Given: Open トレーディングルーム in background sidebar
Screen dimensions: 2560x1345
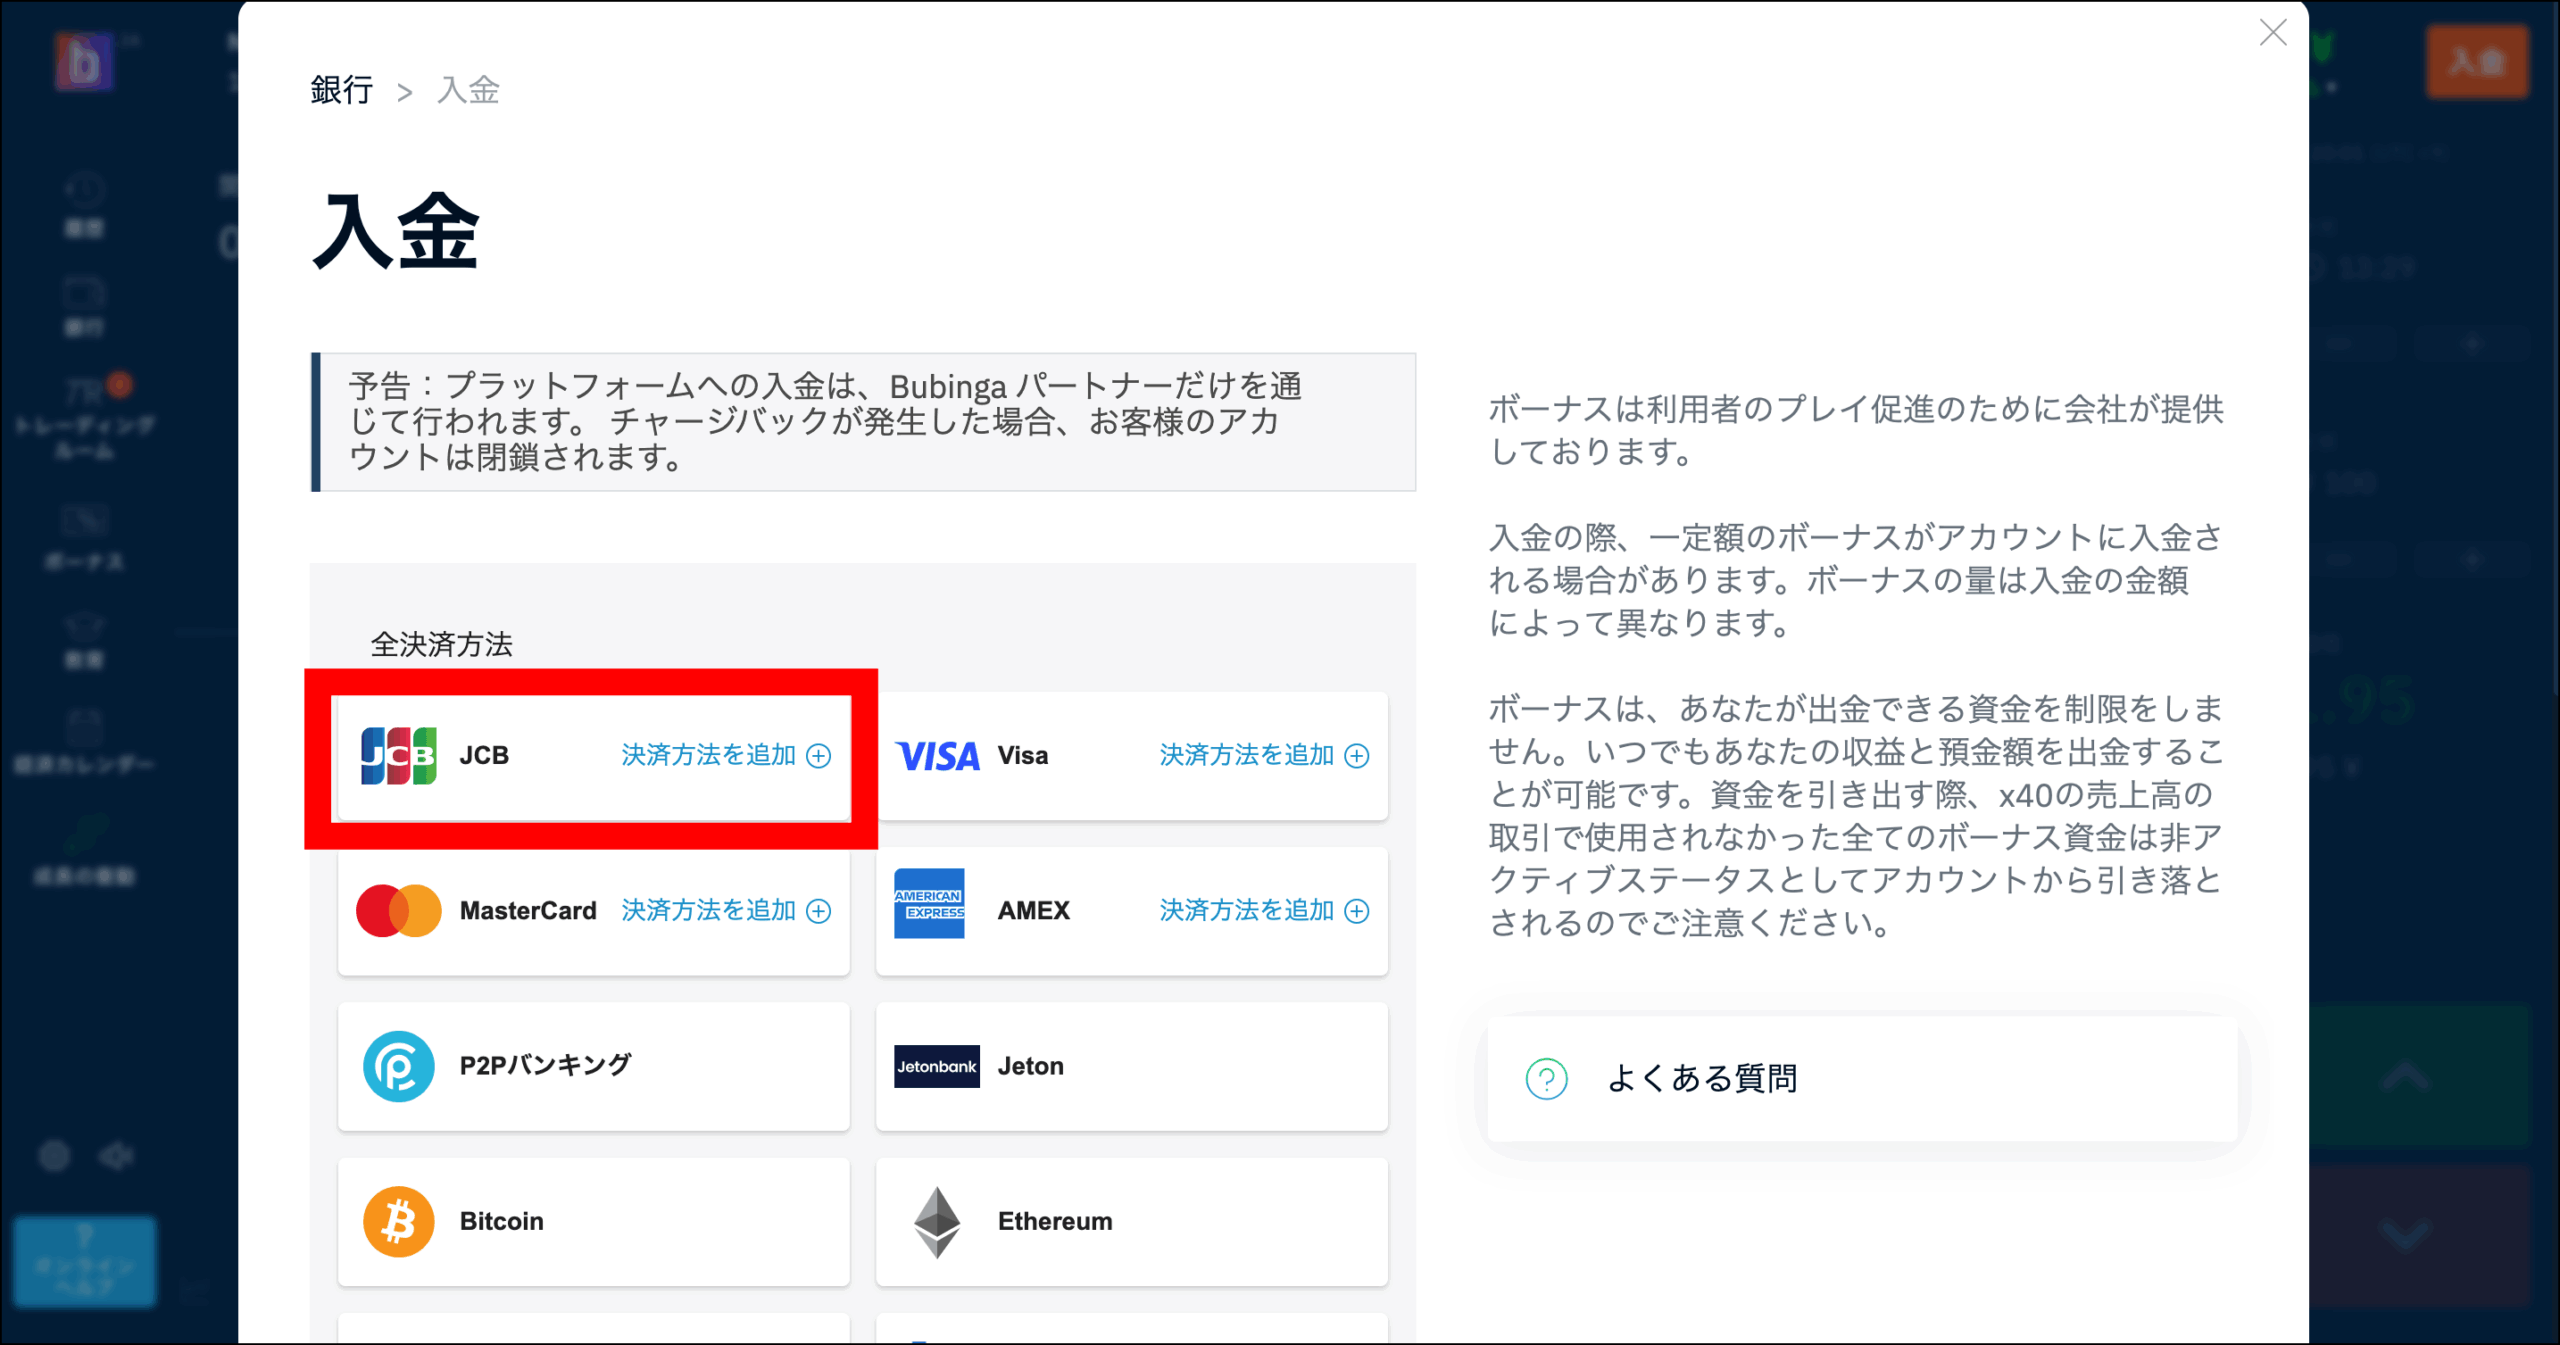Looking at the screenshot, I should 84,418.
